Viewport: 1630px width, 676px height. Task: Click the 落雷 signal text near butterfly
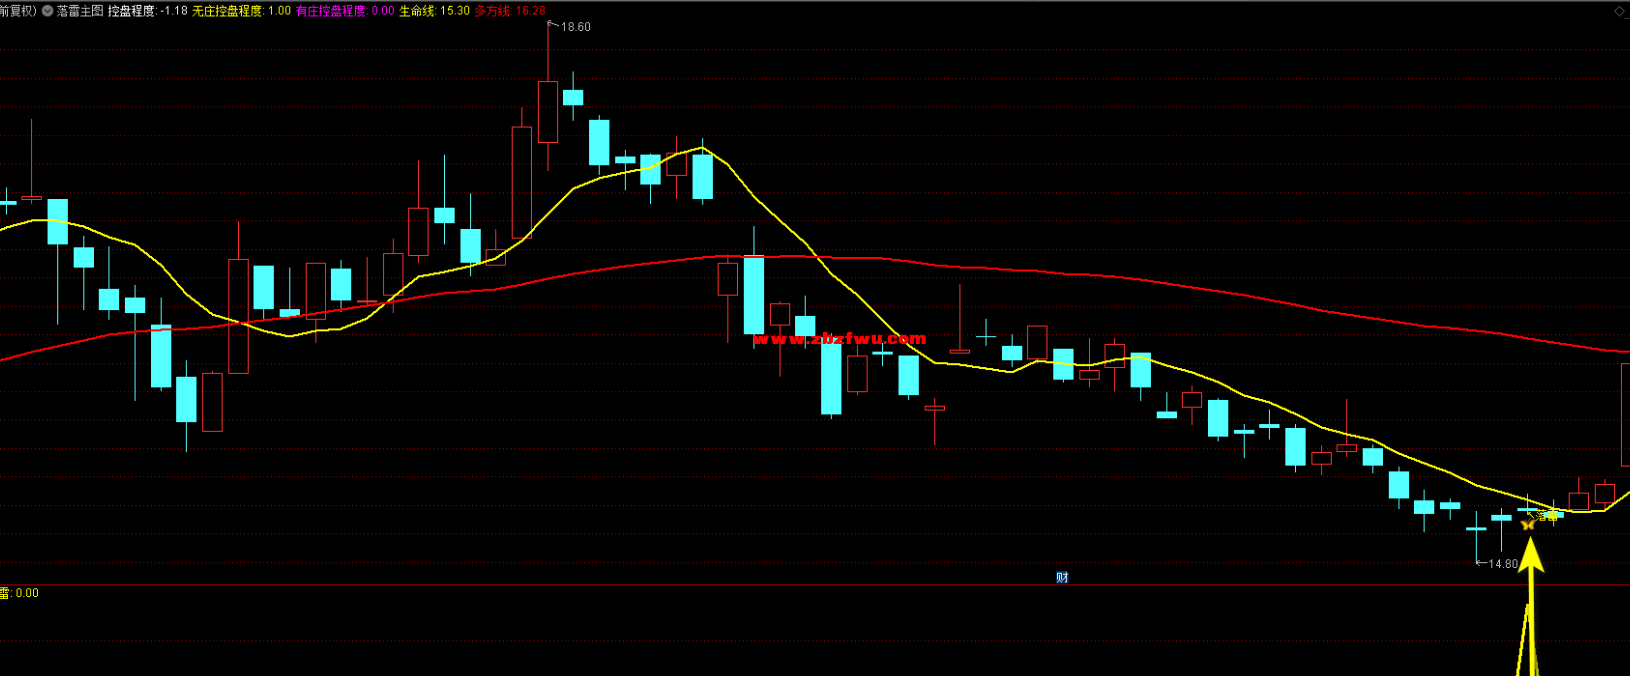(1548, 516)
